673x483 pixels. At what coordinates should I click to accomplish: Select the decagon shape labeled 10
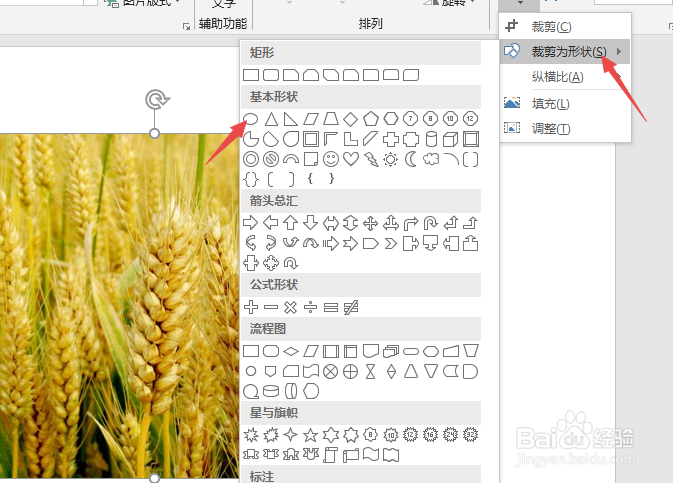point(451,119)
